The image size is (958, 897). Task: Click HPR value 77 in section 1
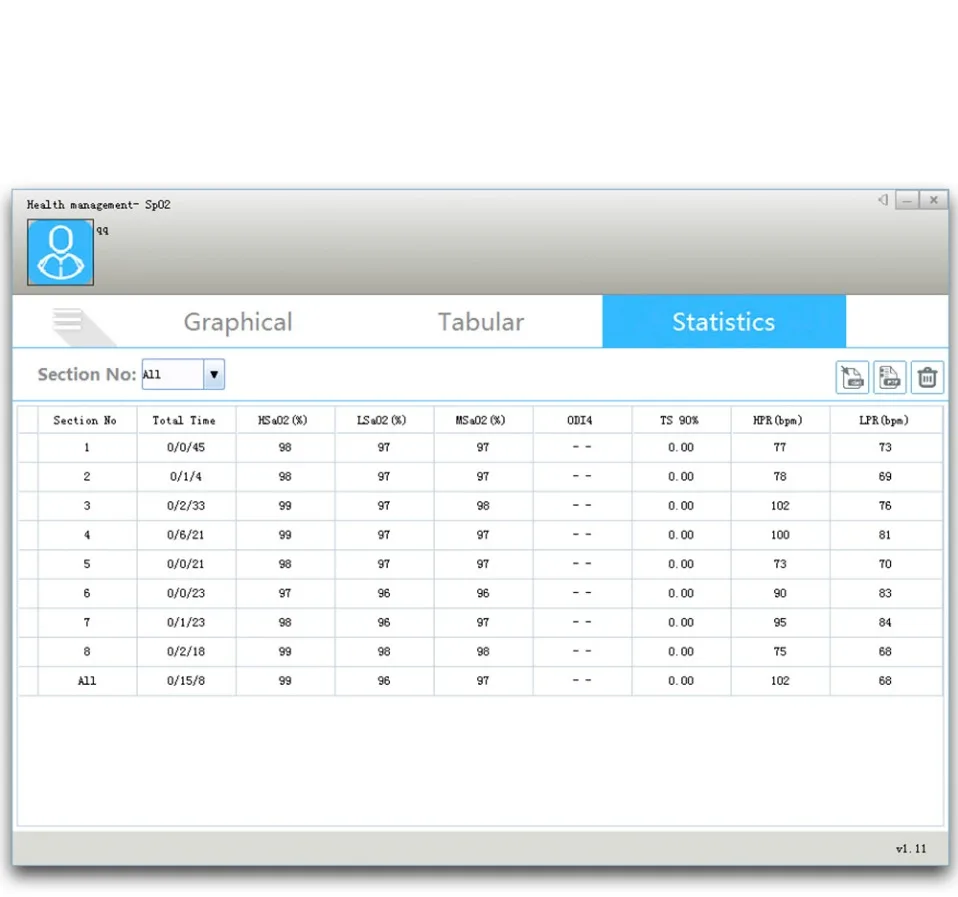coord(780,447)
